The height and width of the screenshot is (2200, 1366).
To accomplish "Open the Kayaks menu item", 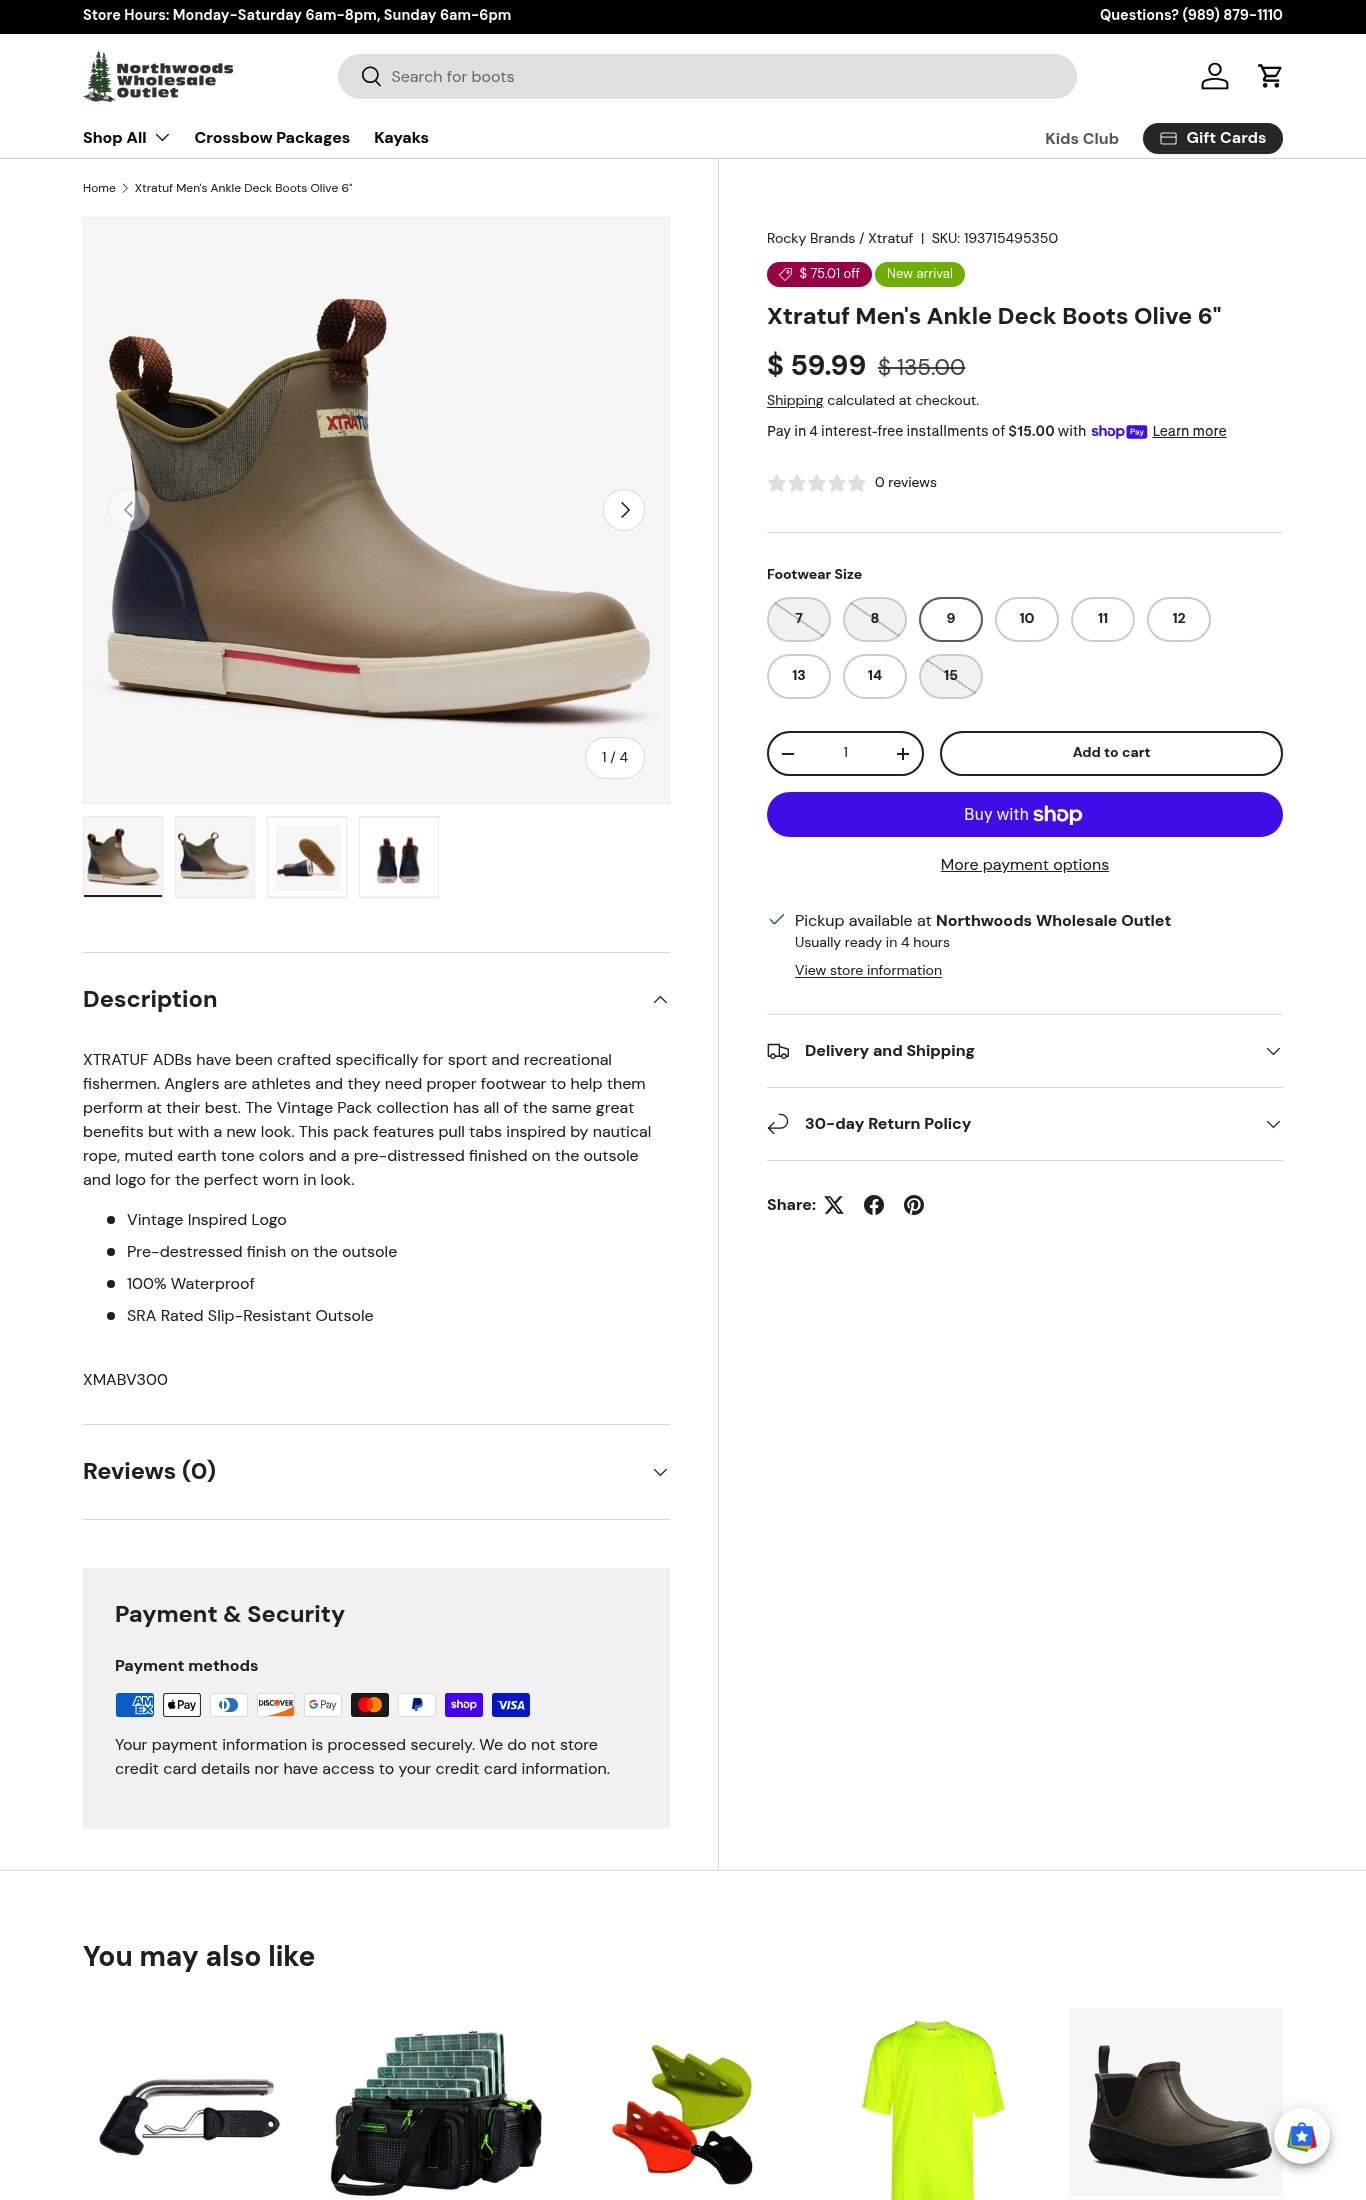I will pos(401,138).
